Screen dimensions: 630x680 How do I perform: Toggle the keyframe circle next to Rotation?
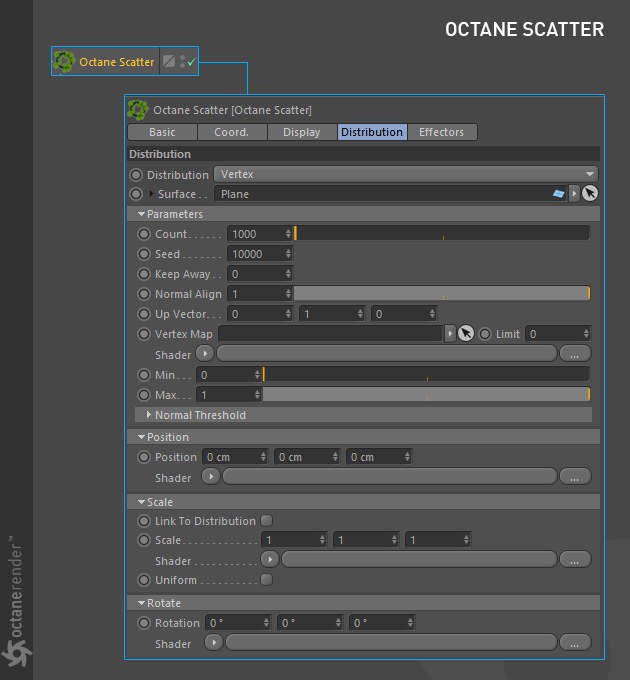[144, 623]
